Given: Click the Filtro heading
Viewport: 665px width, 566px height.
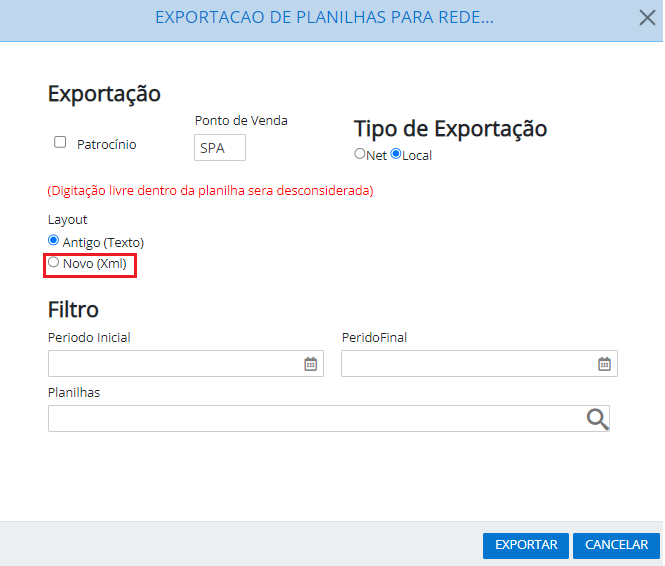Looking at the screenshot, I should [x=73, y=309].
